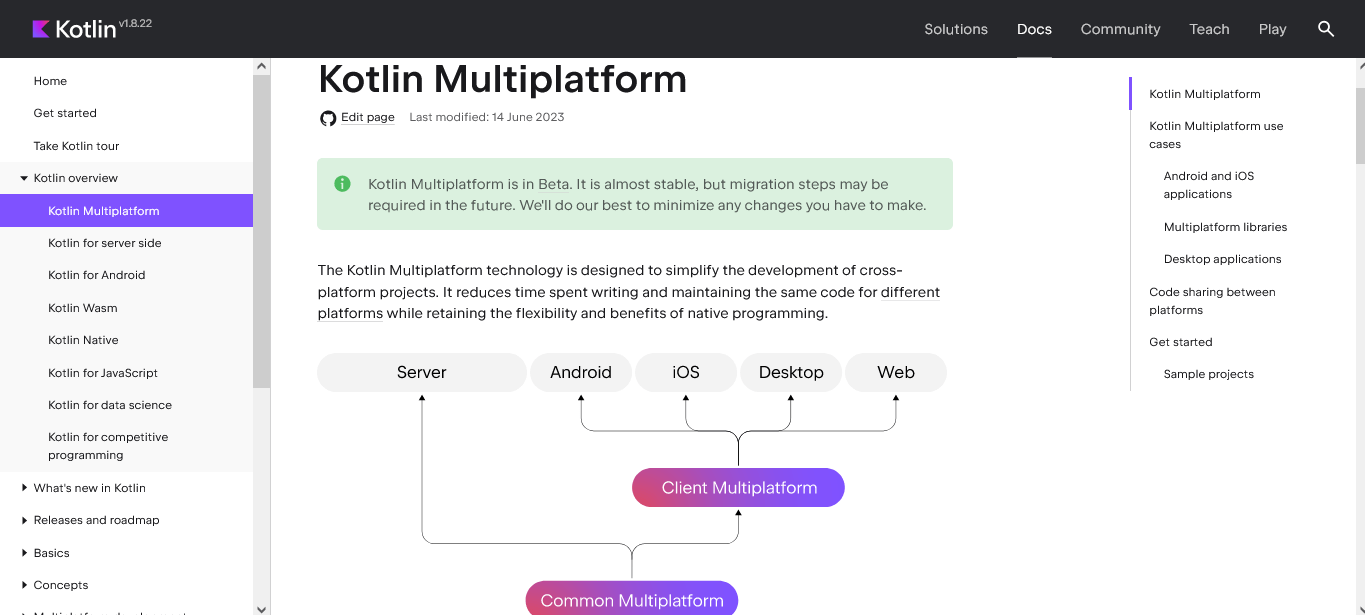Jump to Desktop applications section
The width and height of the screenshot is (1365, 615).
[1222, 259]
